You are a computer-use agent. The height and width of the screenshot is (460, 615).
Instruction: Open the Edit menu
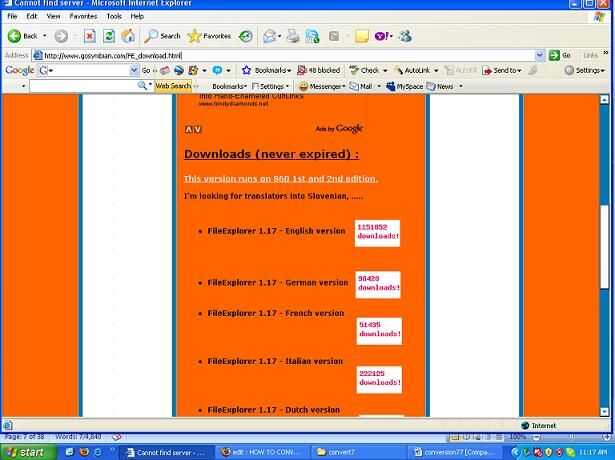[x=32, y=16]
